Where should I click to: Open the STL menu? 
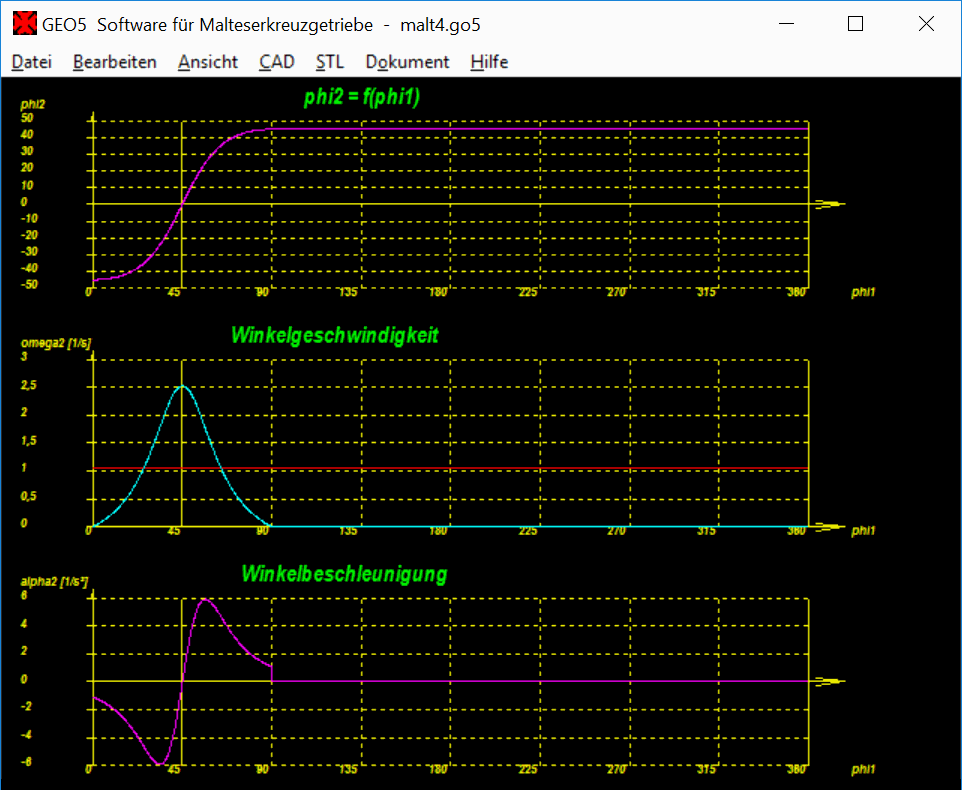(x=329, y=62)
